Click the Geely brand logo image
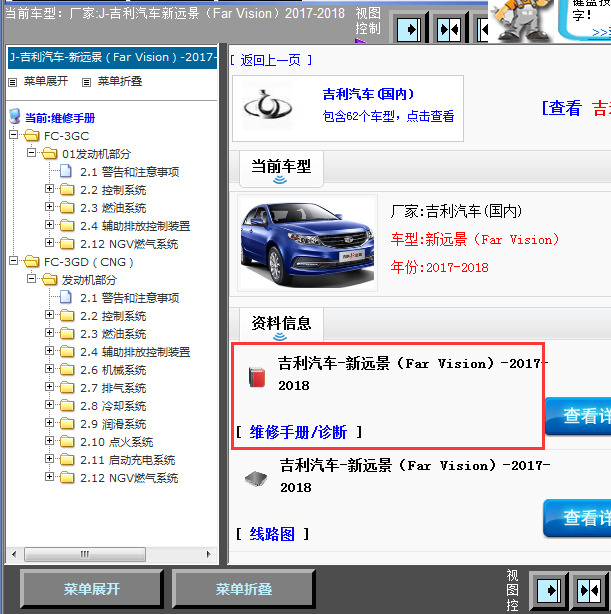Screen dimensions: 611x614 pyautogui.click(x=268, y=106)
